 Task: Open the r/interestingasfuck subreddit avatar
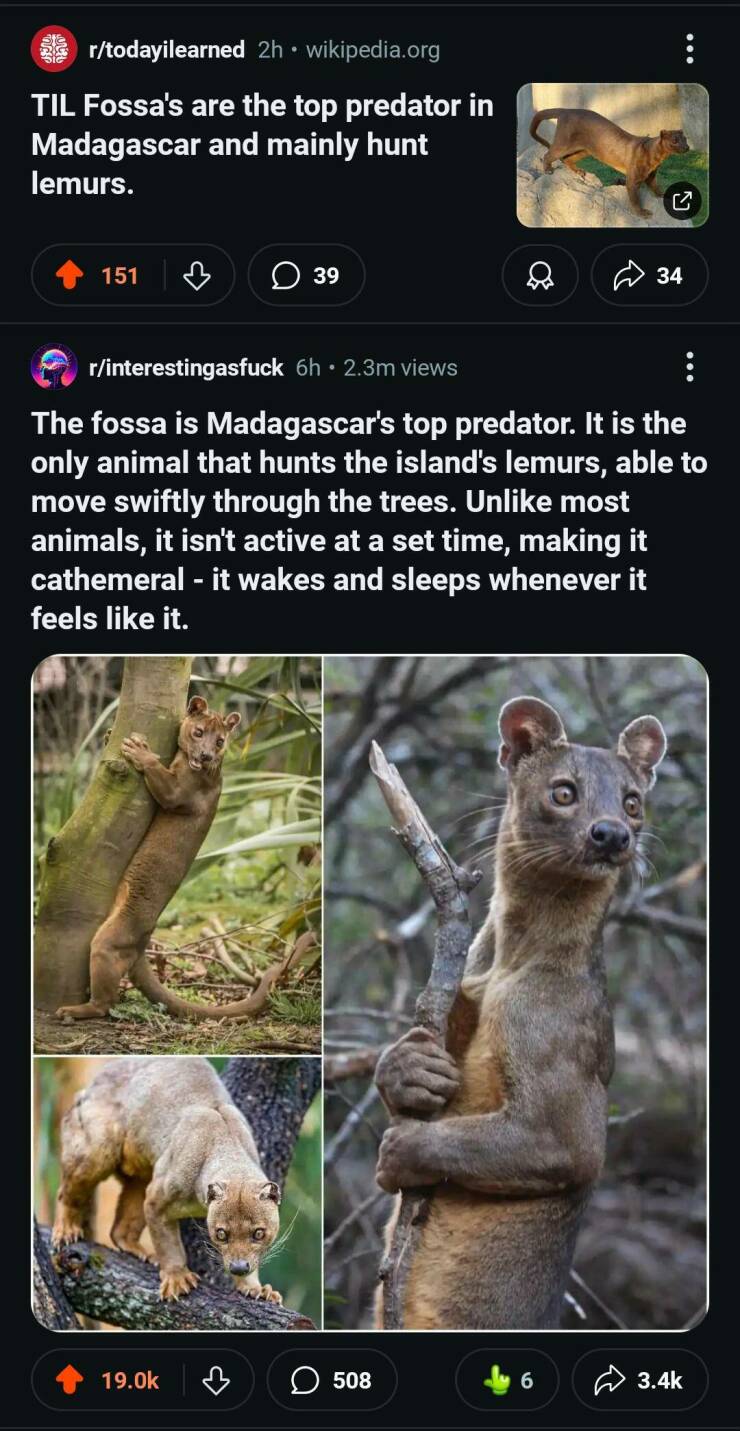click(54, 367)
